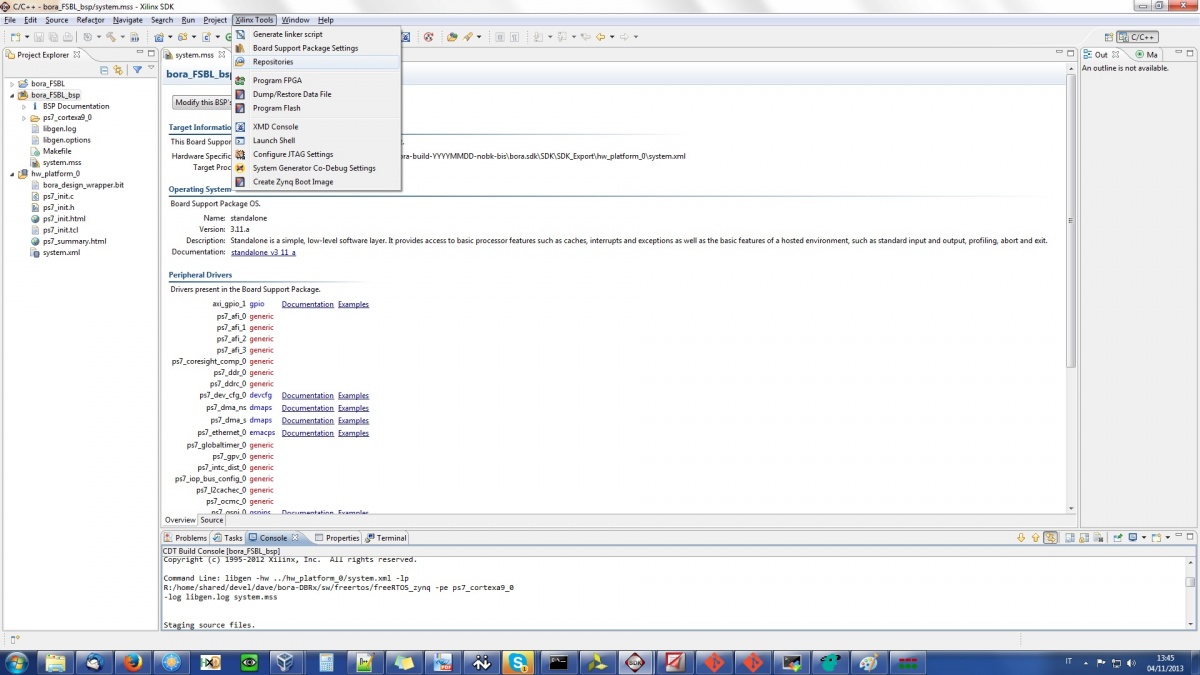This screenshot has width=1200, height=675.
Task: Click the Skype taskbar icon
Action: point(518,662)
